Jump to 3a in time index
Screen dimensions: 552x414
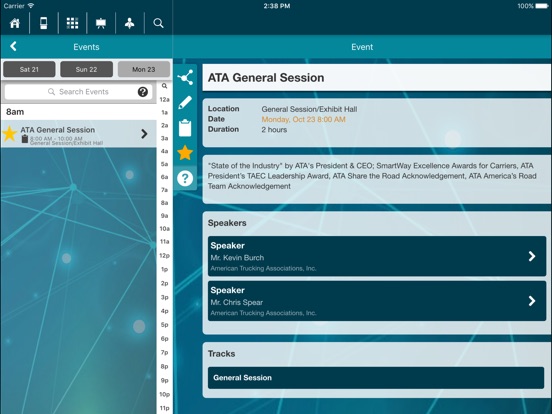click(164, 138)
